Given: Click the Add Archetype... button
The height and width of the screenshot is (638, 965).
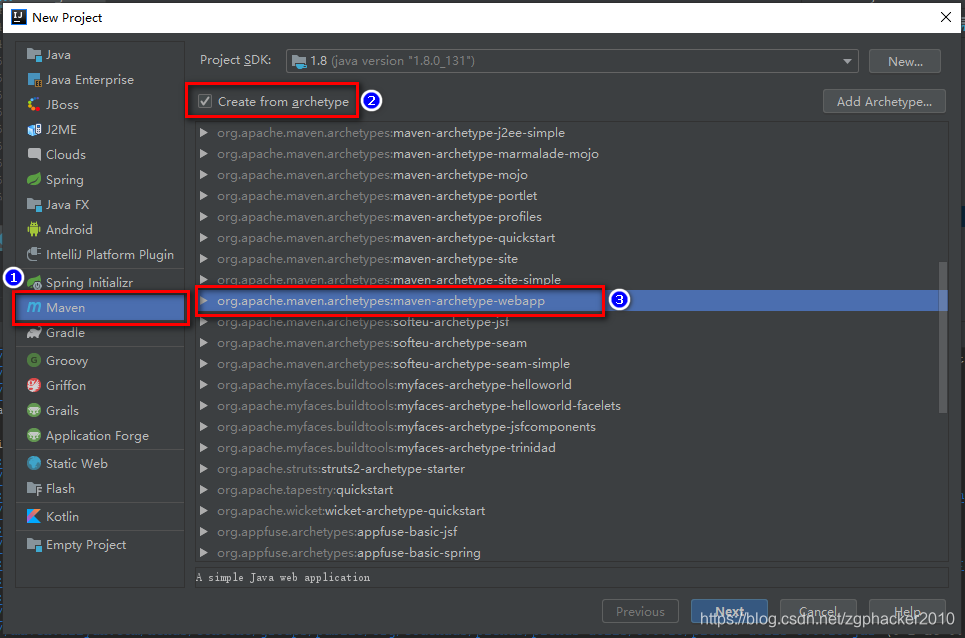Looking at the screenshot, I should pos(884,102).
